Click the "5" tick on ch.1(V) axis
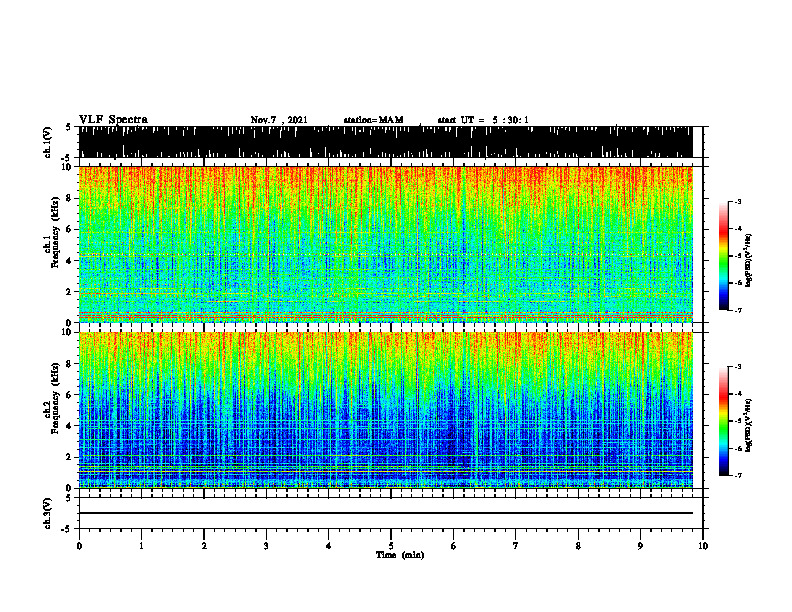This screenshot has height=612, width=792. pyautogui.click(x=69, y=127)
